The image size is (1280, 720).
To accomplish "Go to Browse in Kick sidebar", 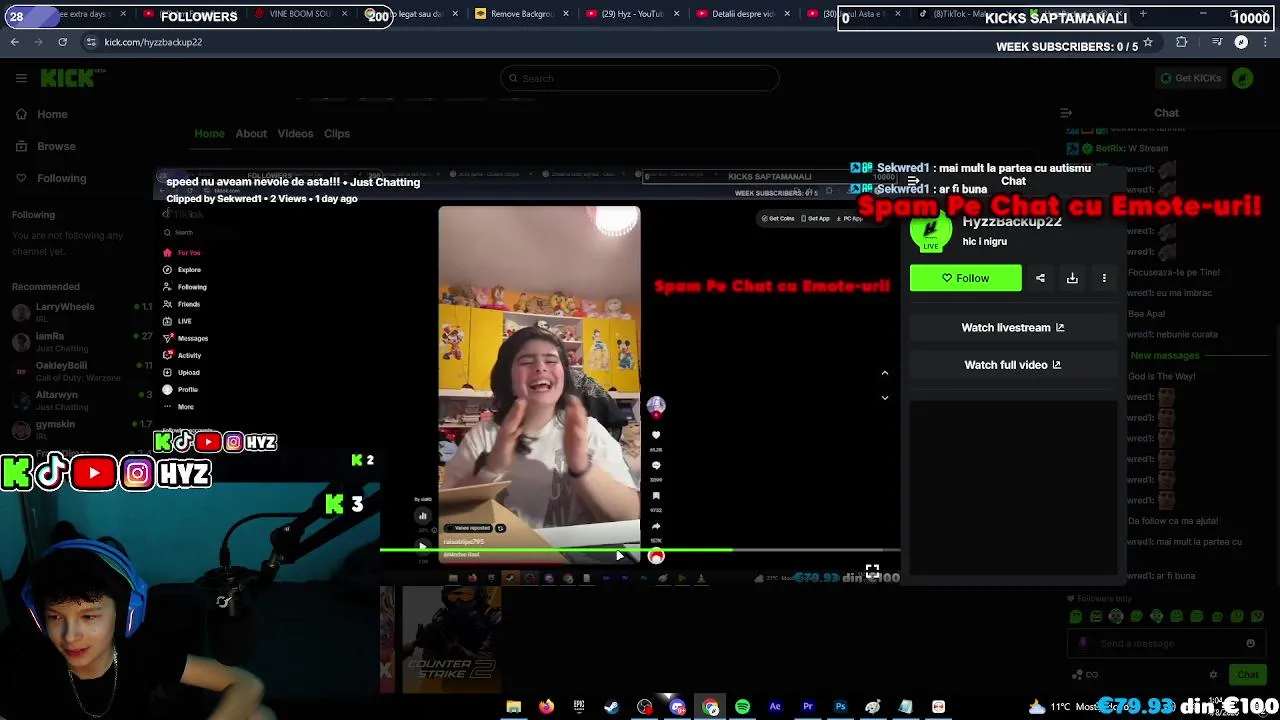I will click(x=46, y=146).
